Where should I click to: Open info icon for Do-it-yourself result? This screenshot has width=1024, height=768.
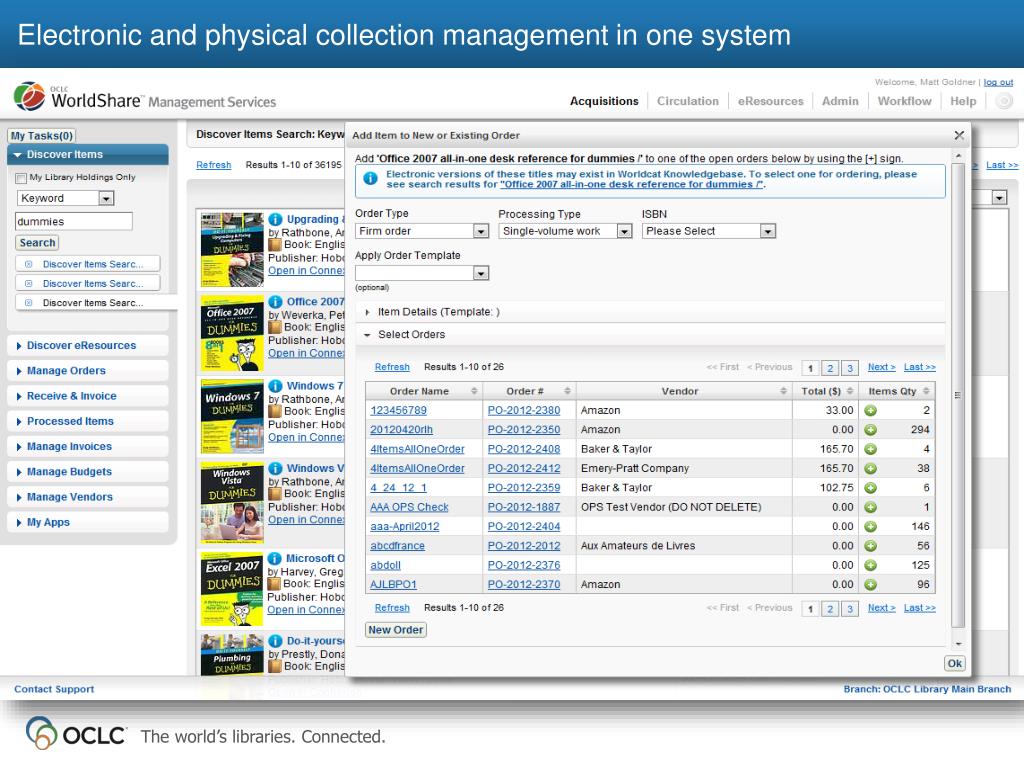point(276,641)
